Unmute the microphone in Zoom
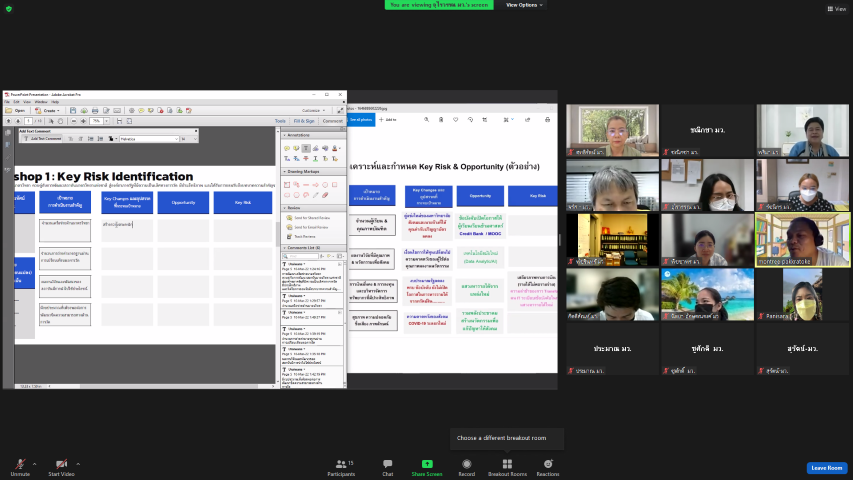 point(19,465)
